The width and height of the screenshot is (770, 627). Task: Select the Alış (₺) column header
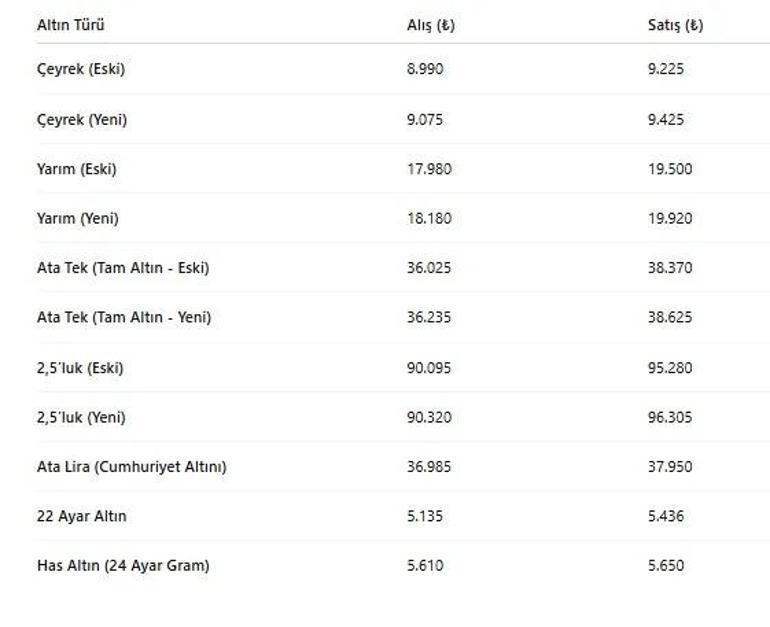coord(431,25)
